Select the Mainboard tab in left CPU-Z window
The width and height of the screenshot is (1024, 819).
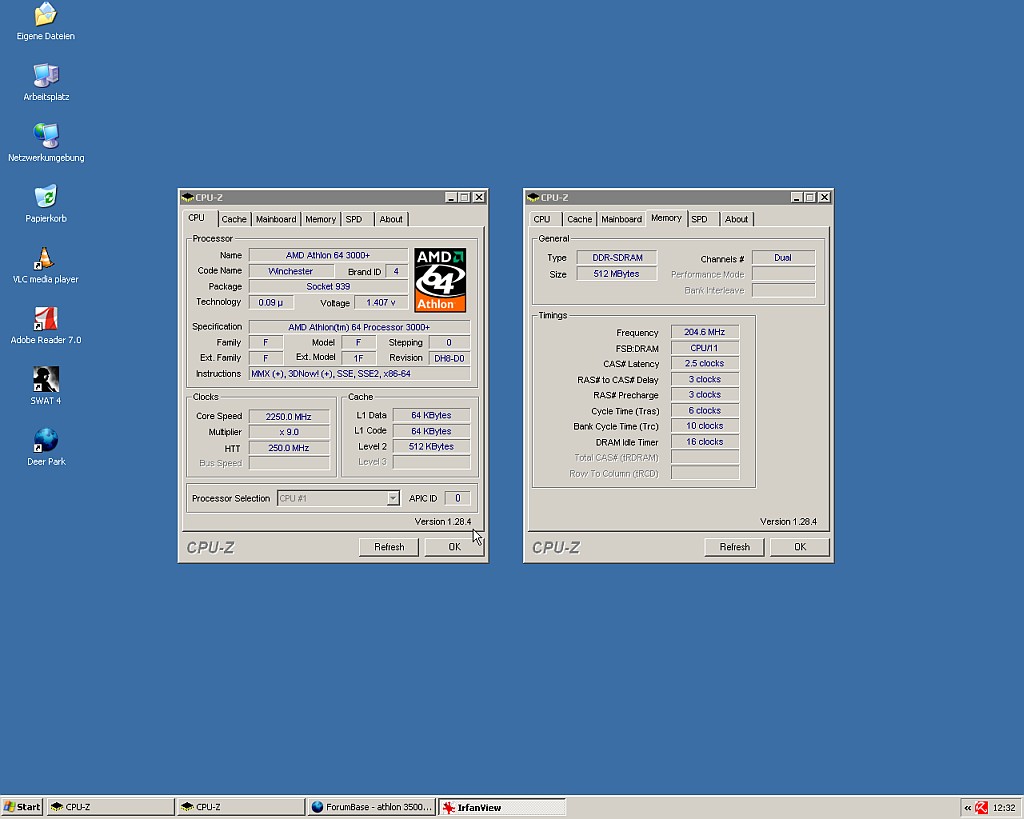tap(276, 219)
